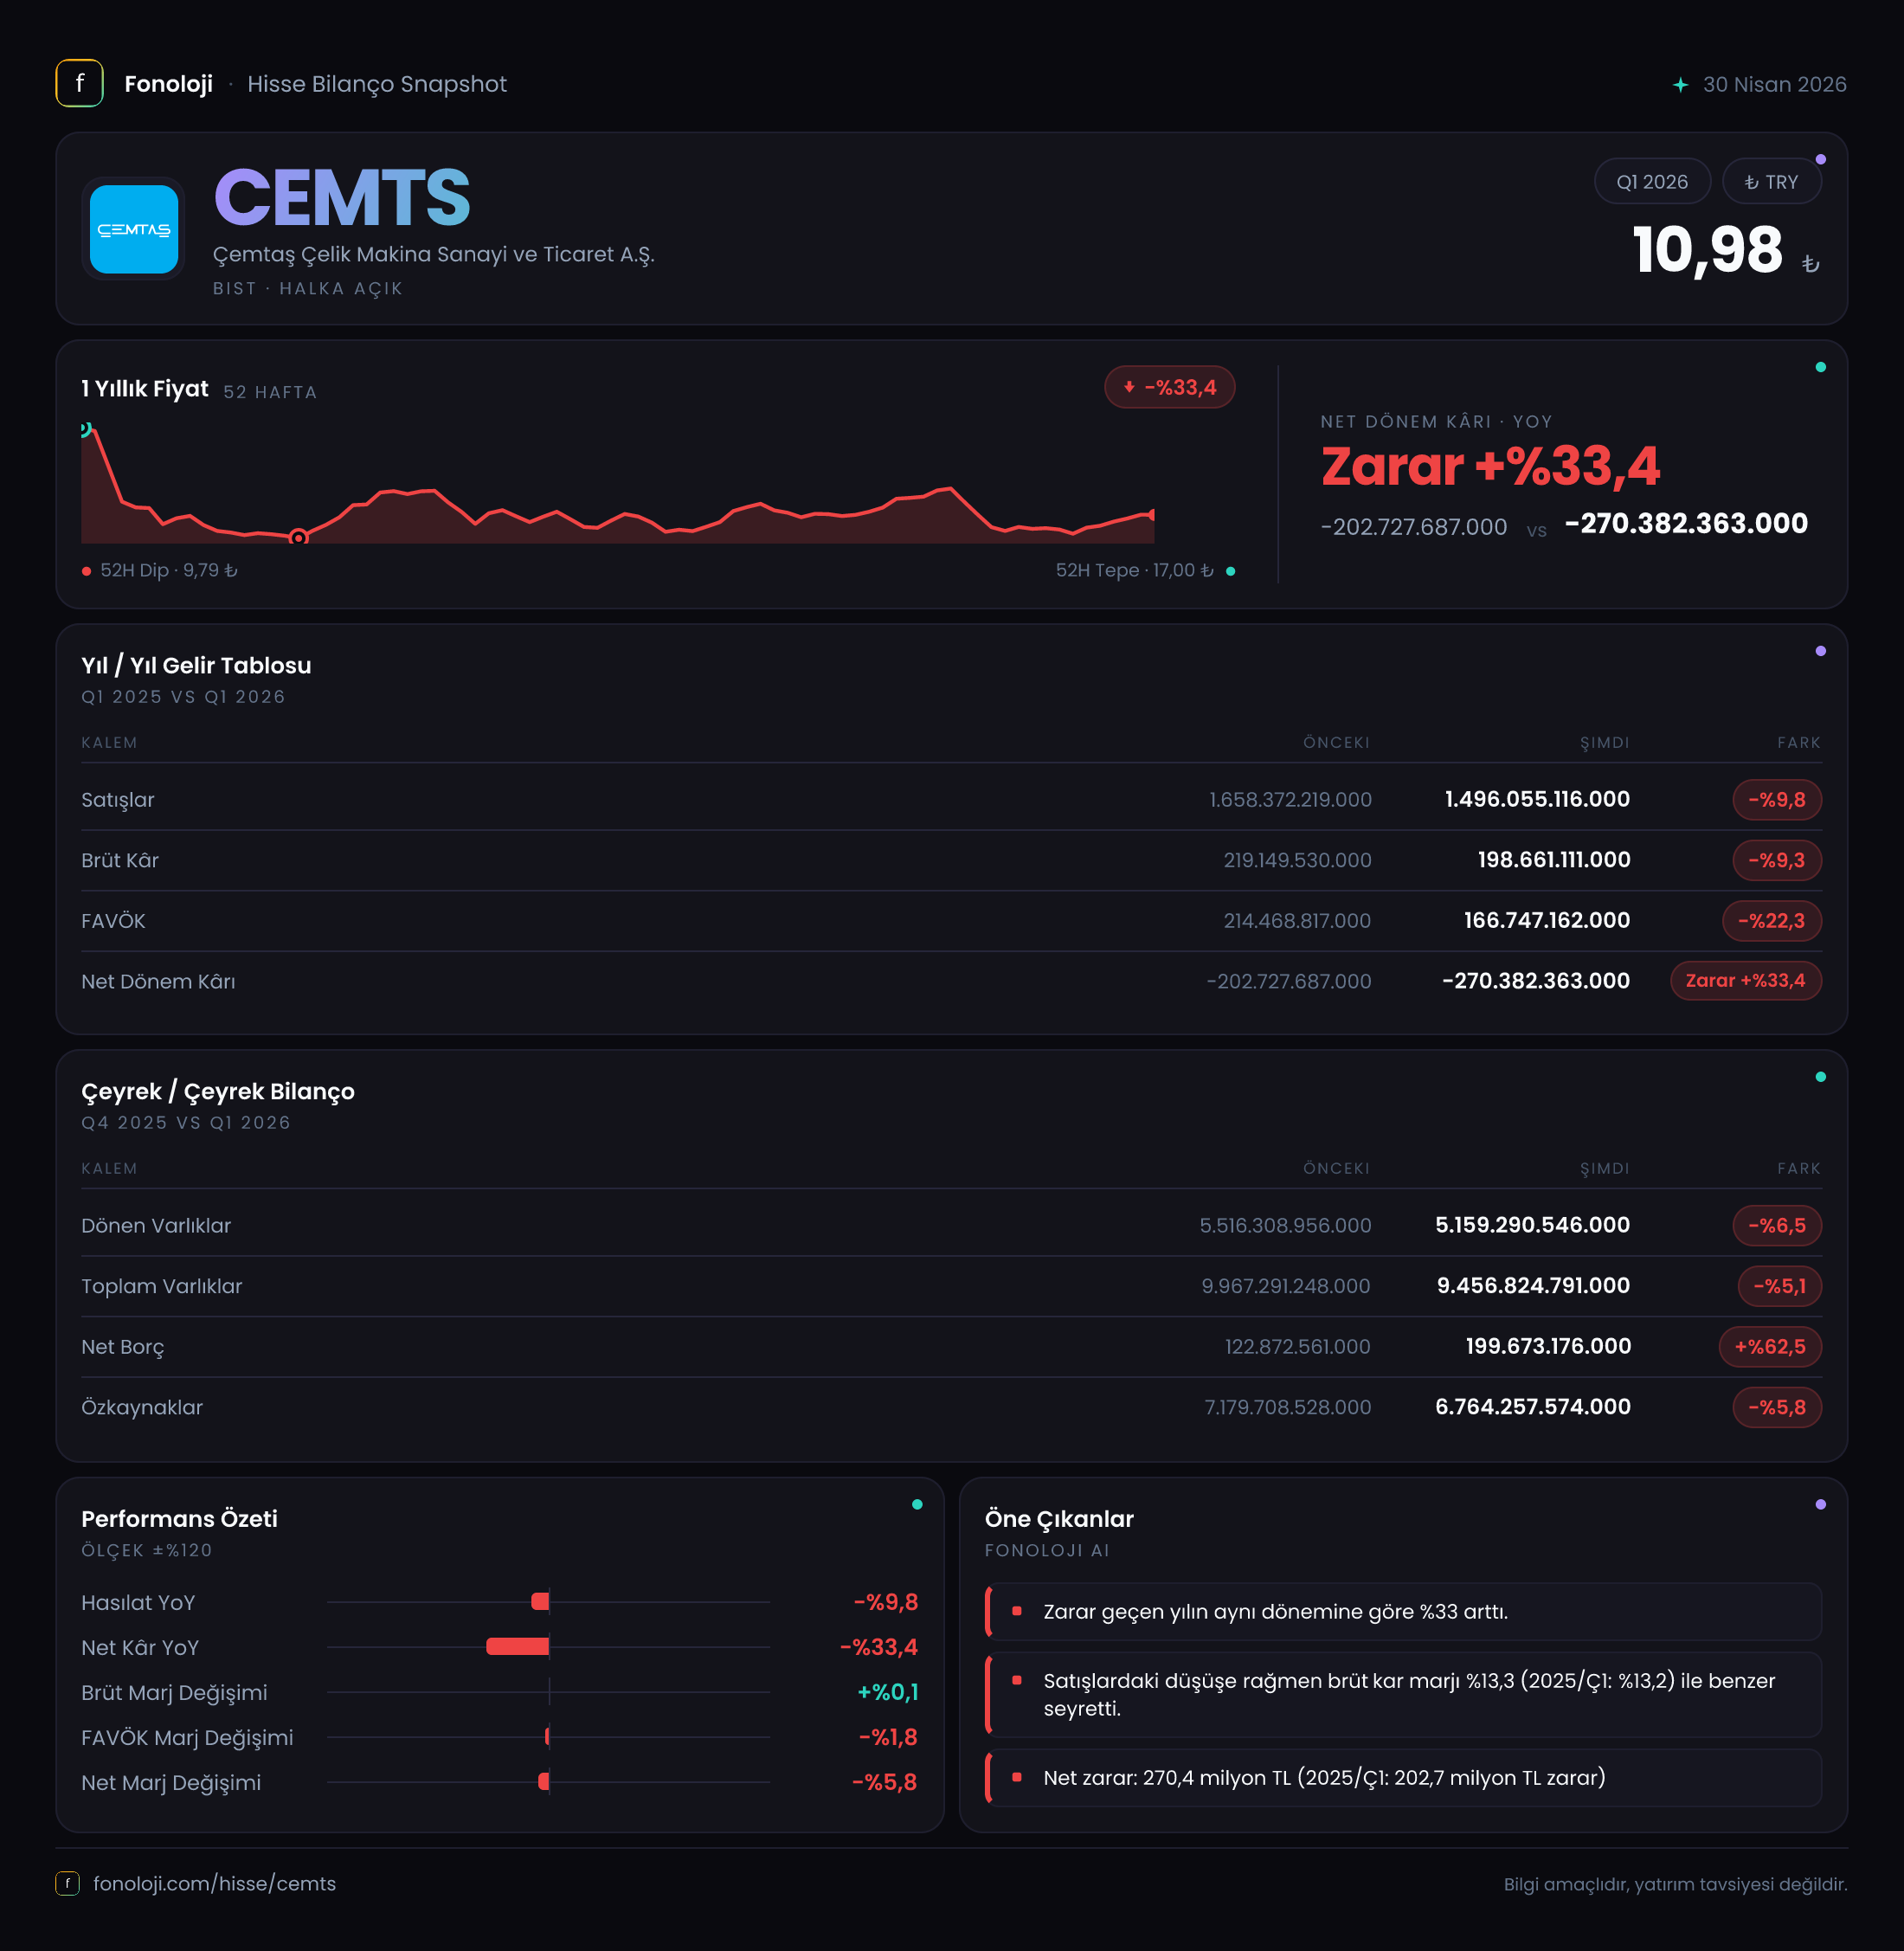
Task: Open the fonoloji.com/hisse/cemts link
Action: click(214, 1884)
